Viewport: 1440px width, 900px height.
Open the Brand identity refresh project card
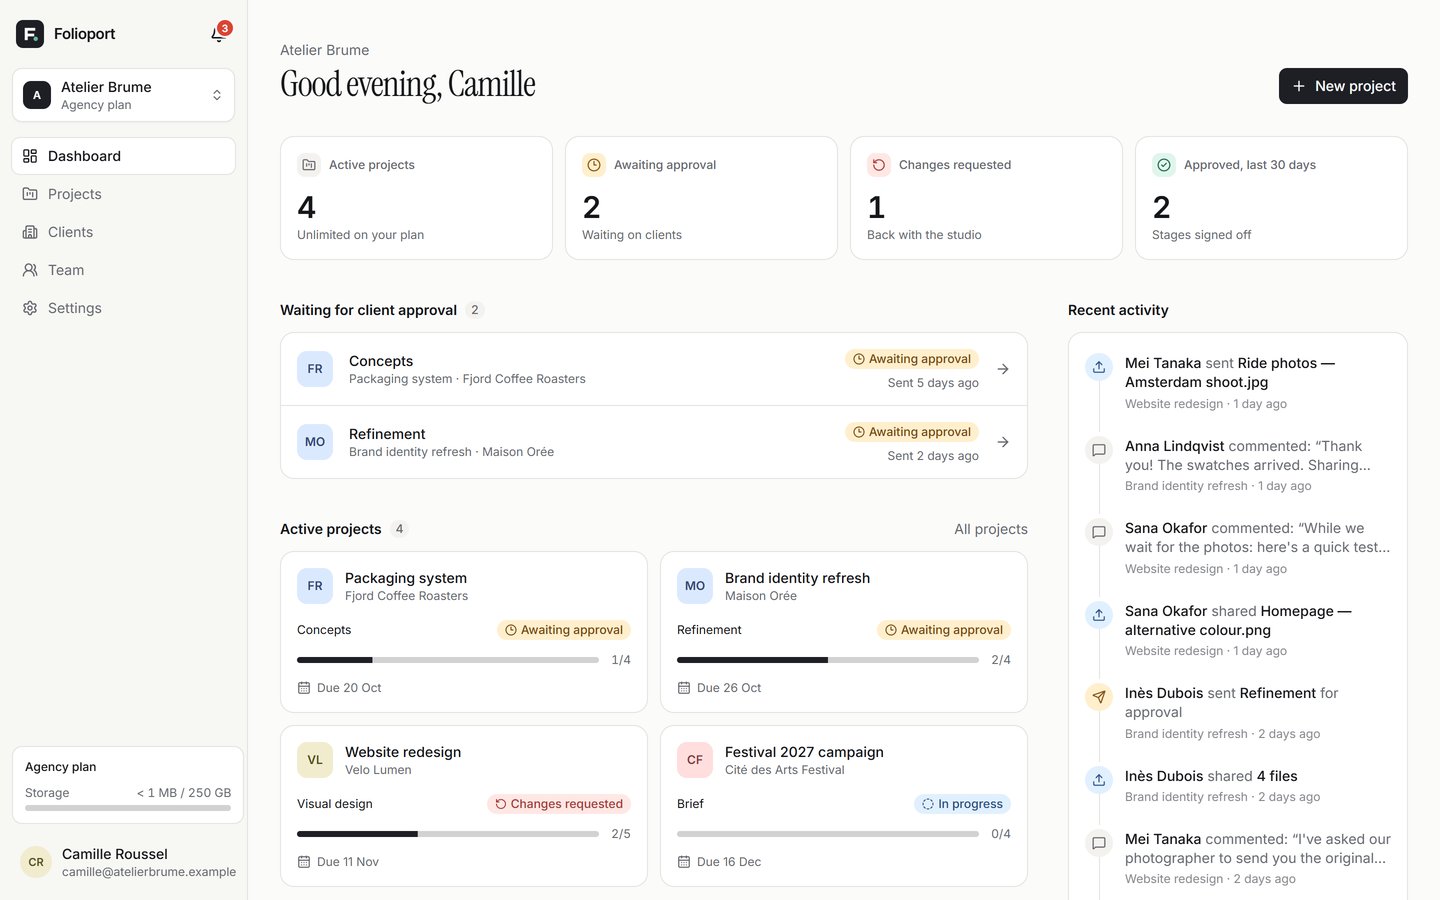coord(844,632)
